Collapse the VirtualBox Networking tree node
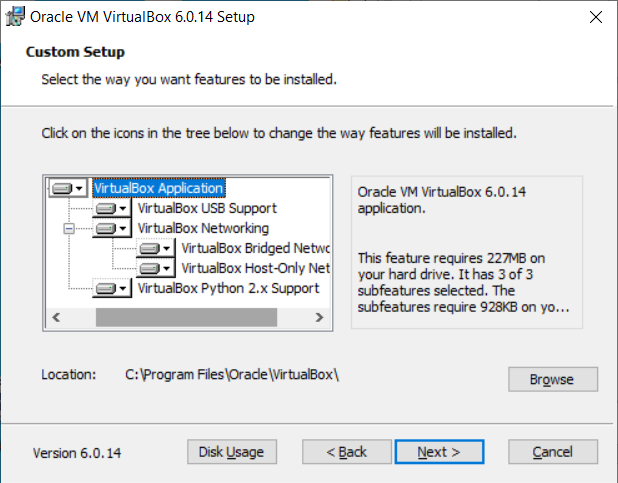The width and height of the screenshot is (618, 483). coord(69,228)
